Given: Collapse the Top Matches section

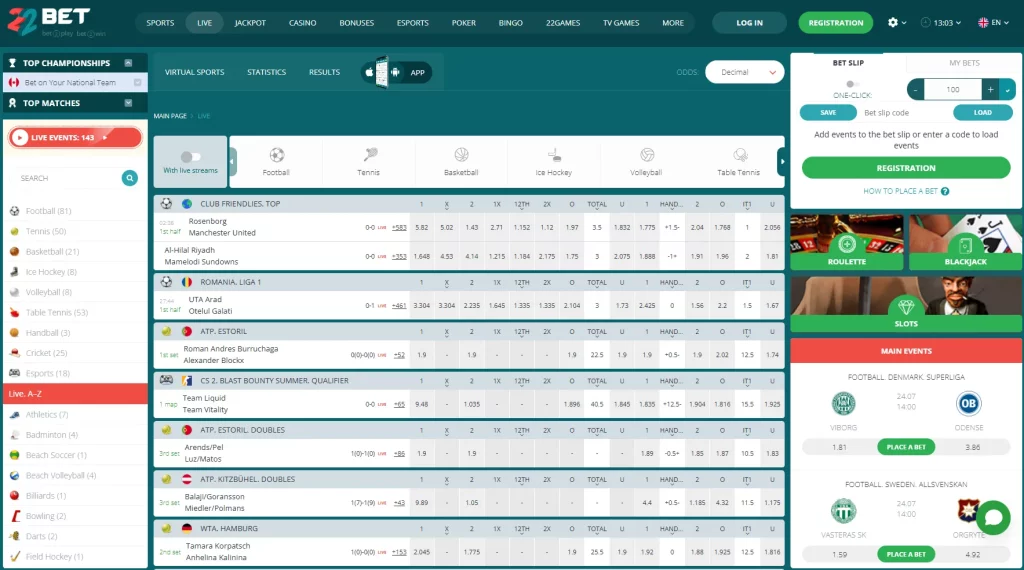Looking at the screenshot, I should [128, 103].
